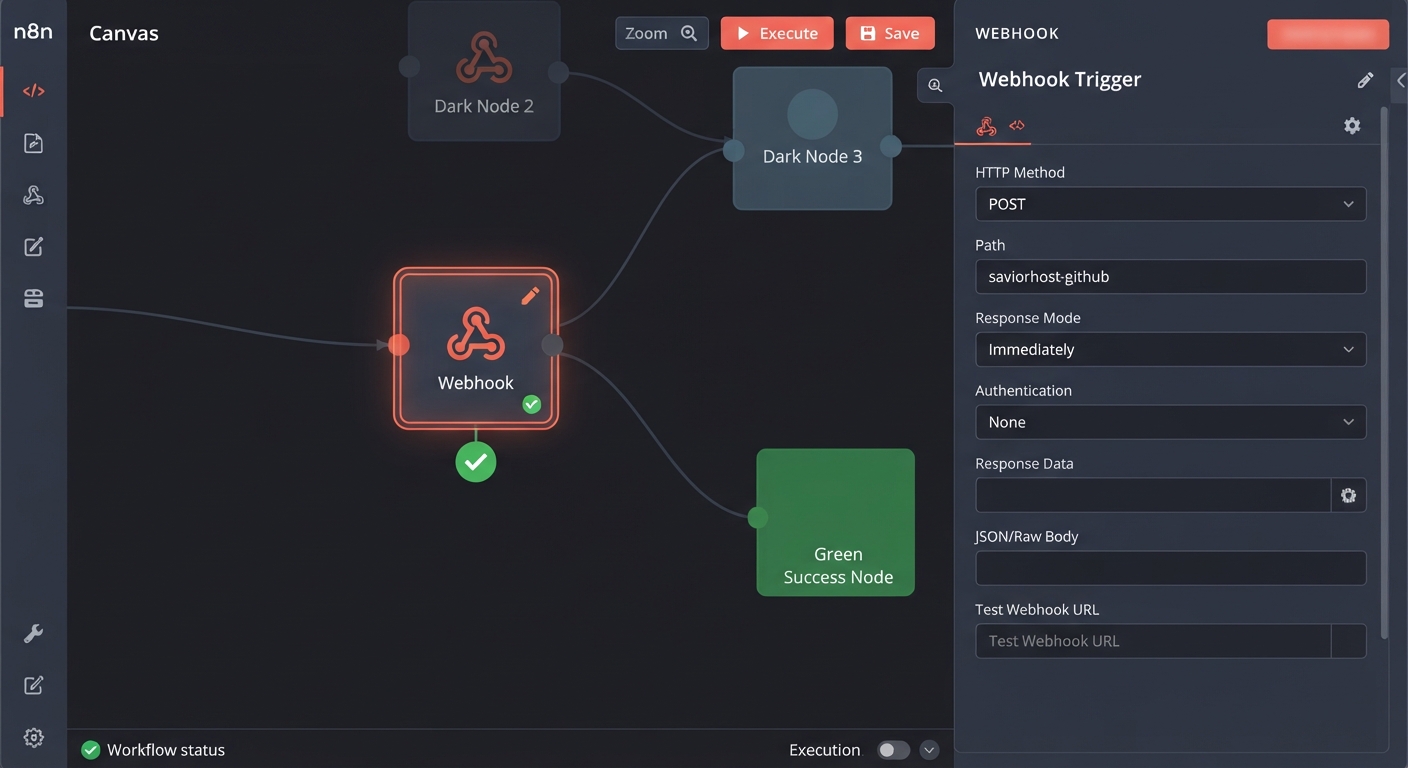Click the large green checkmark below Webhook node
This screenshot has width=1408, height=768.
(x=476, y=462)
